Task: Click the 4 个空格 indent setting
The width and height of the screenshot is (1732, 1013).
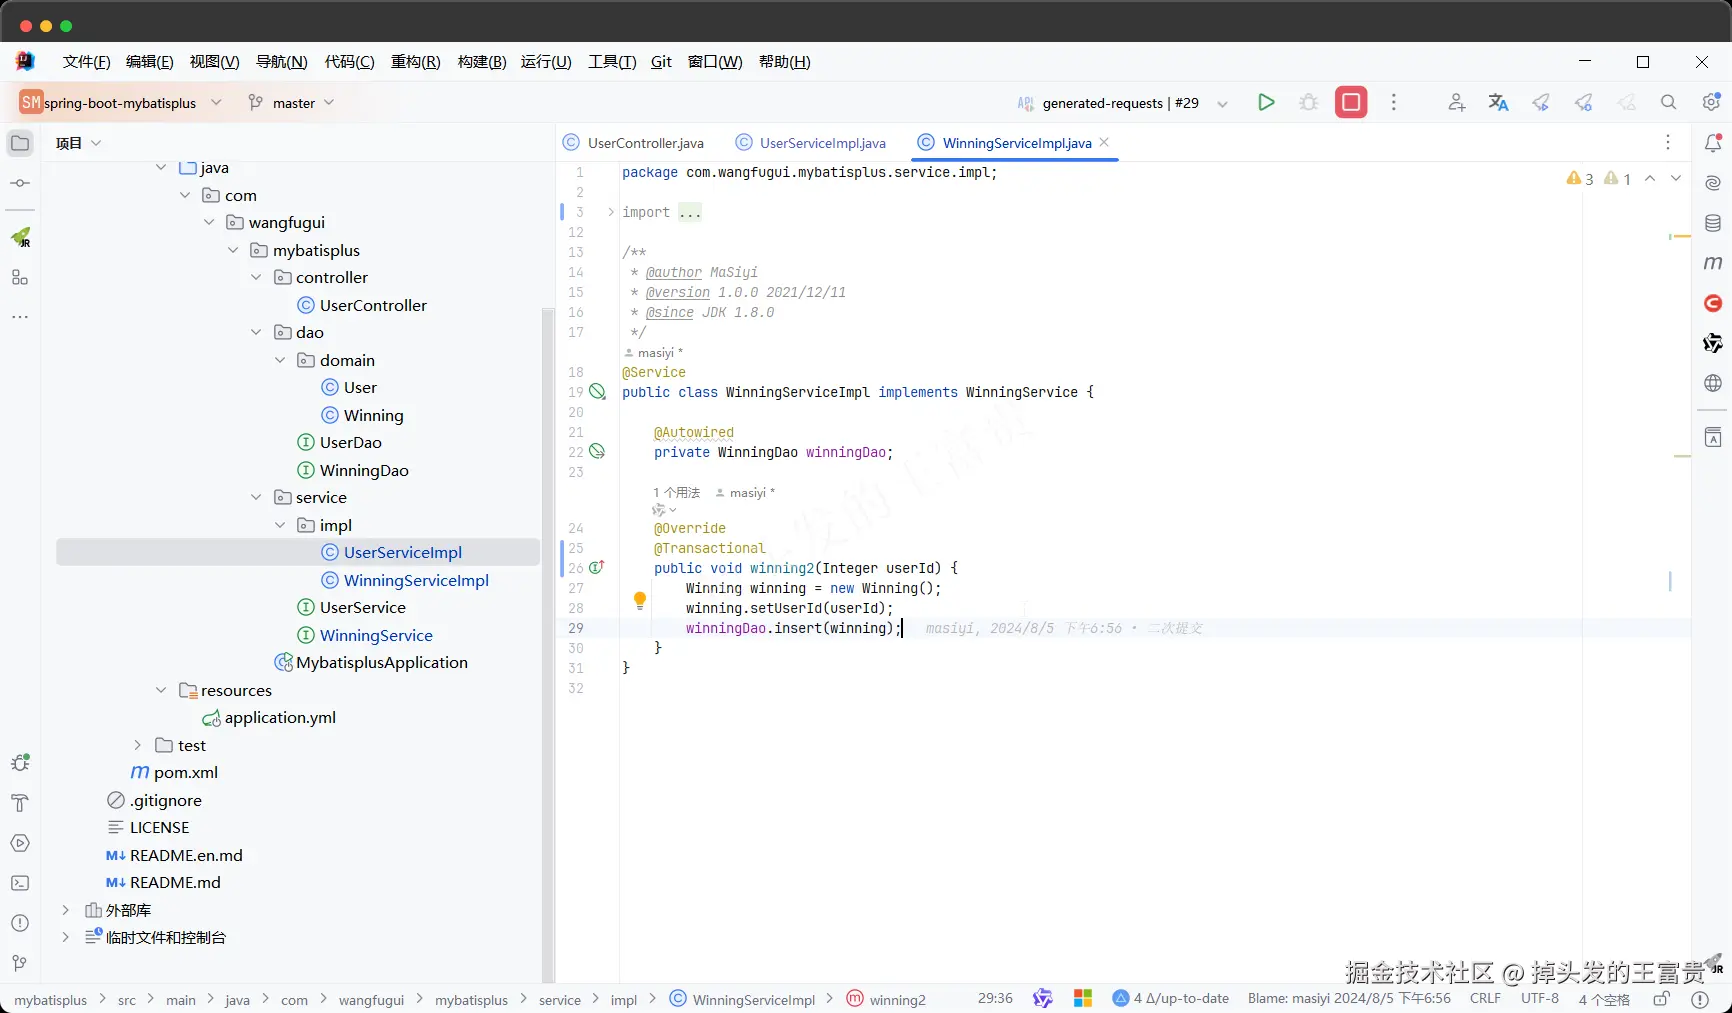Action: tap(1604, 999)
